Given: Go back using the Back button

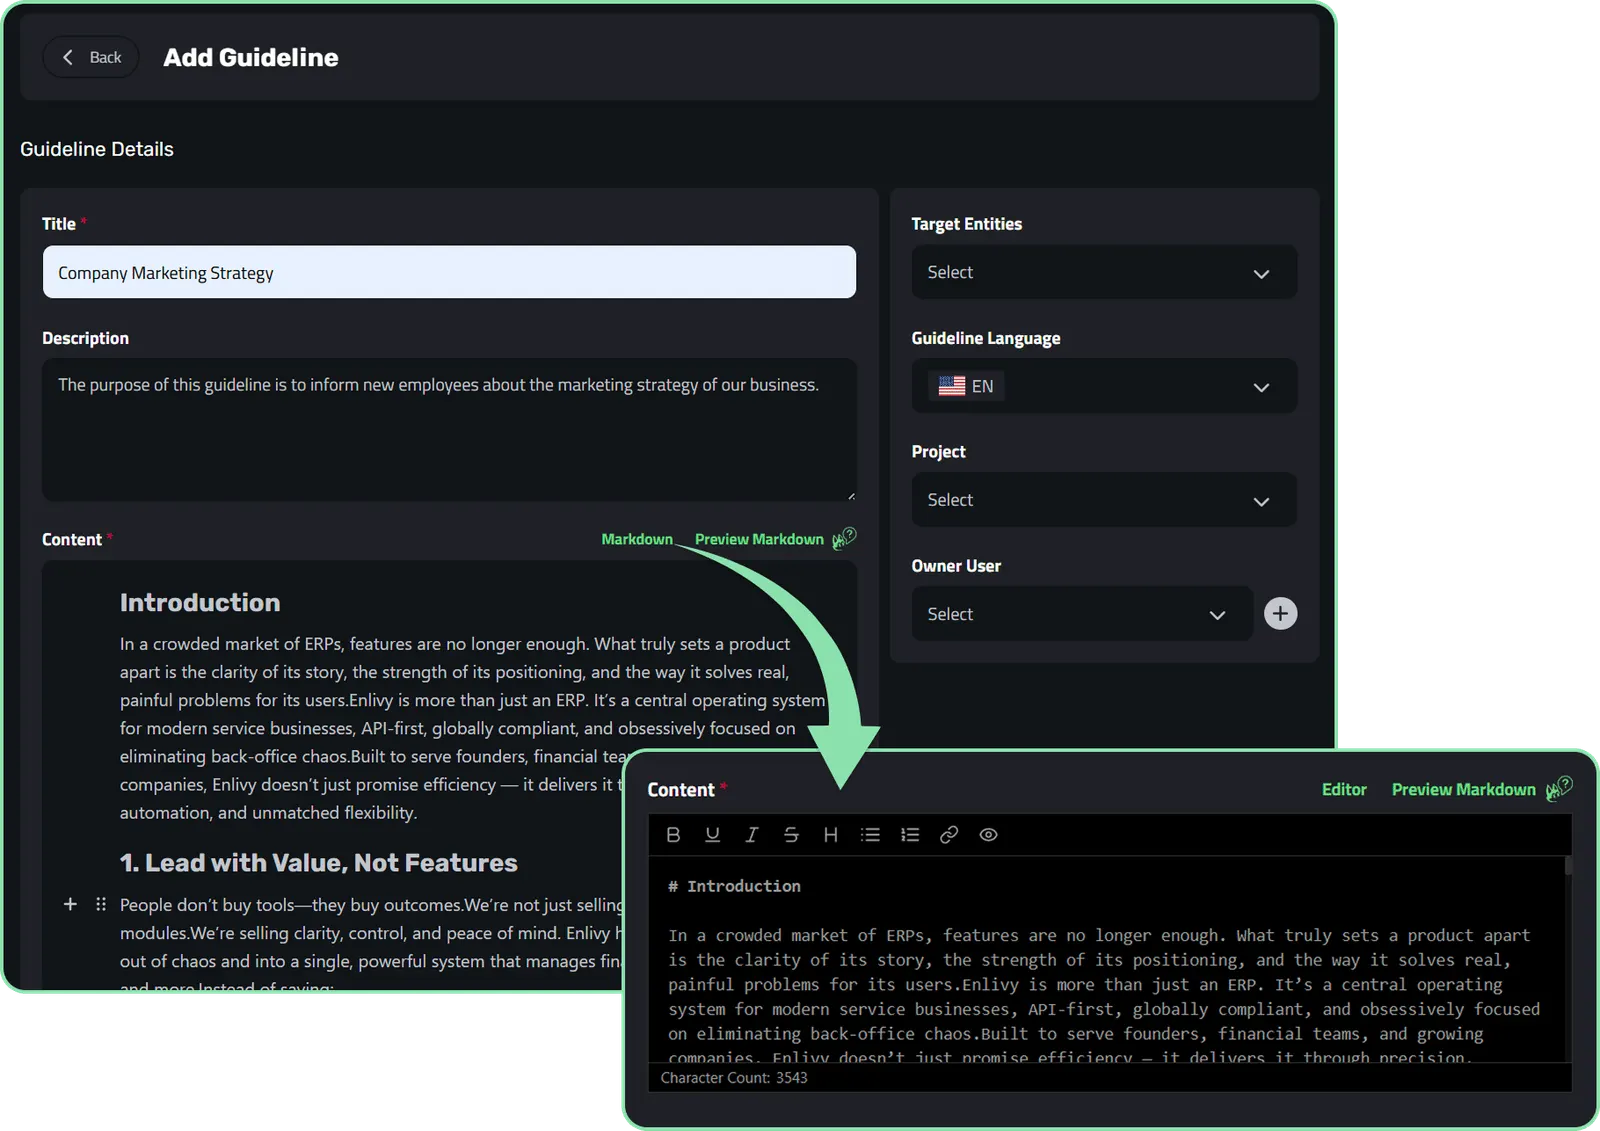Looking at the screenshot, I should 91,57.
